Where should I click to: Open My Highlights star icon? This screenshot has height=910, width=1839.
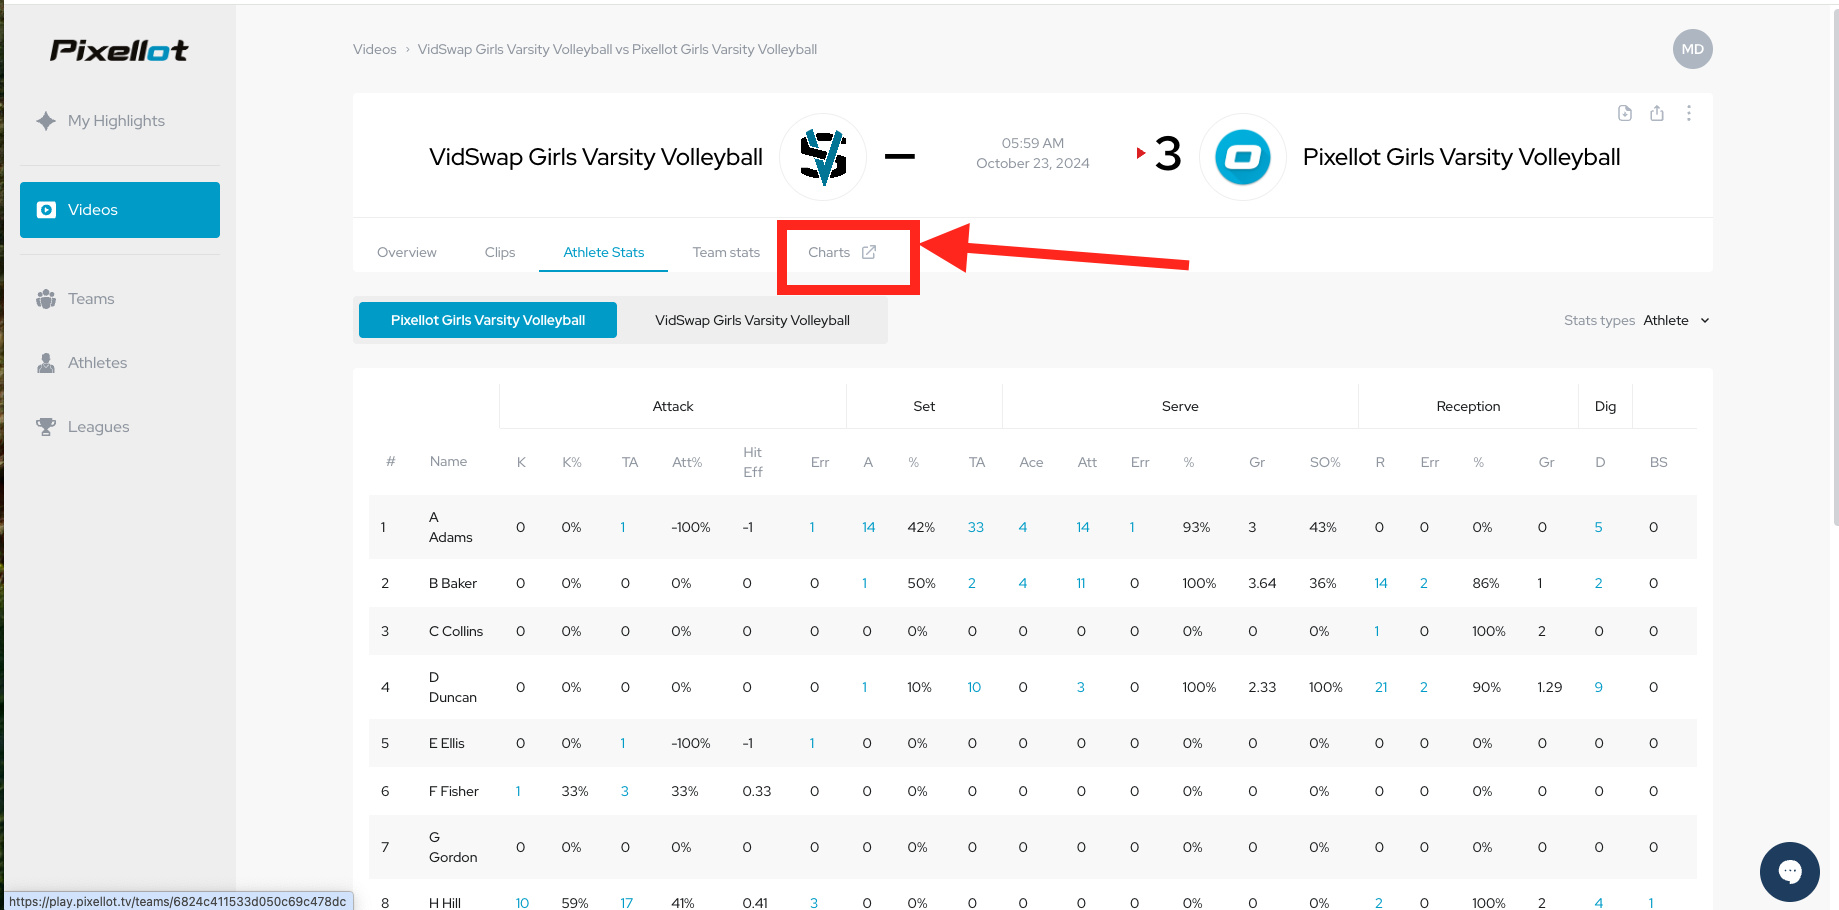pos(46,121)
